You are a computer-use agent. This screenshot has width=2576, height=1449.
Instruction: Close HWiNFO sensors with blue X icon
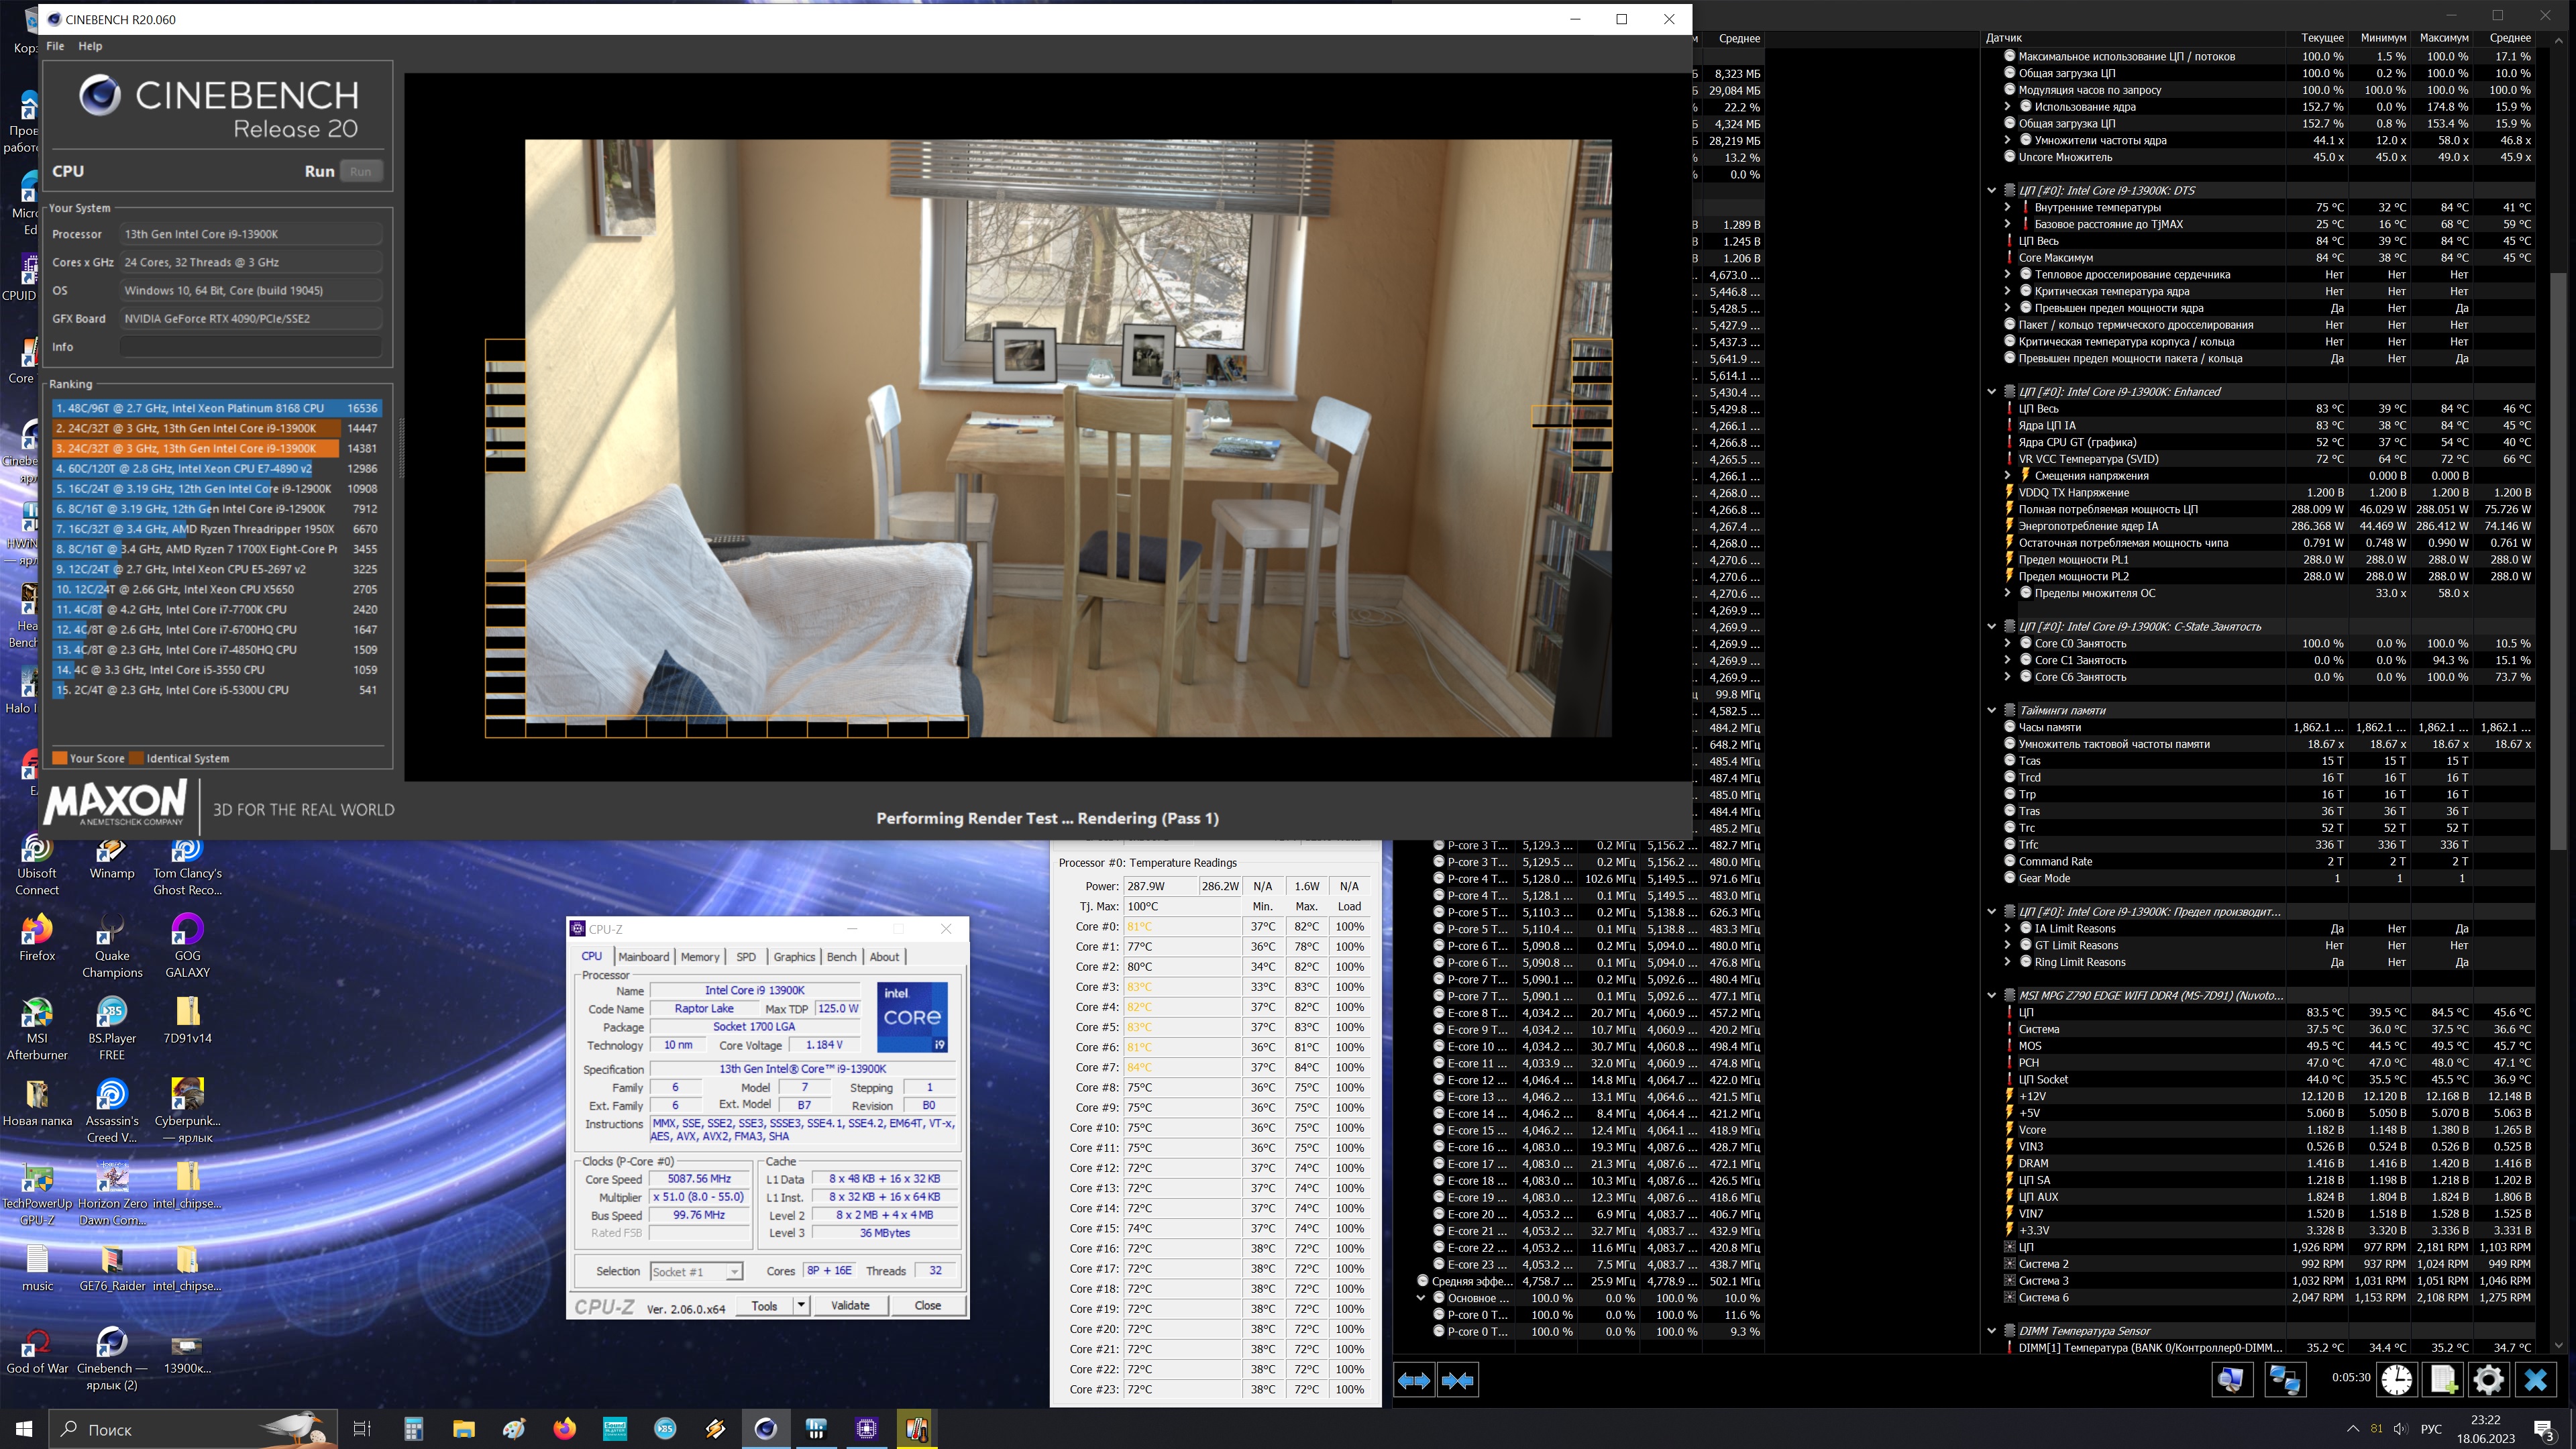point(2535,1380)
